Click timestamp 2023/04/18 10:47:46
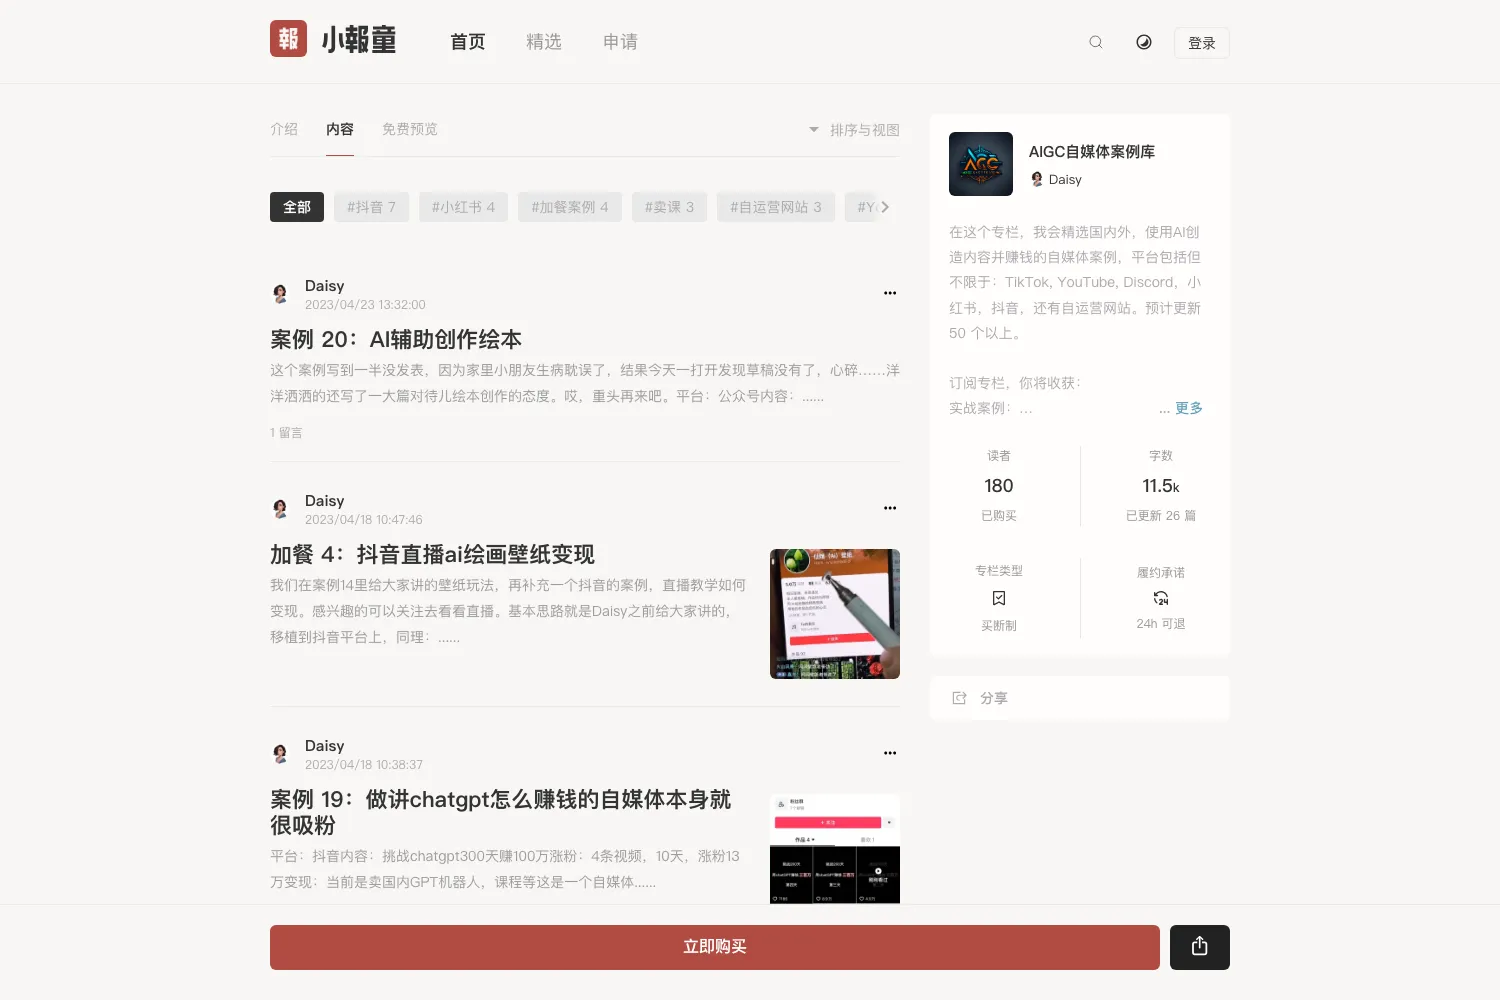This screenshot has height=1000, width=1500. [364, 520]
